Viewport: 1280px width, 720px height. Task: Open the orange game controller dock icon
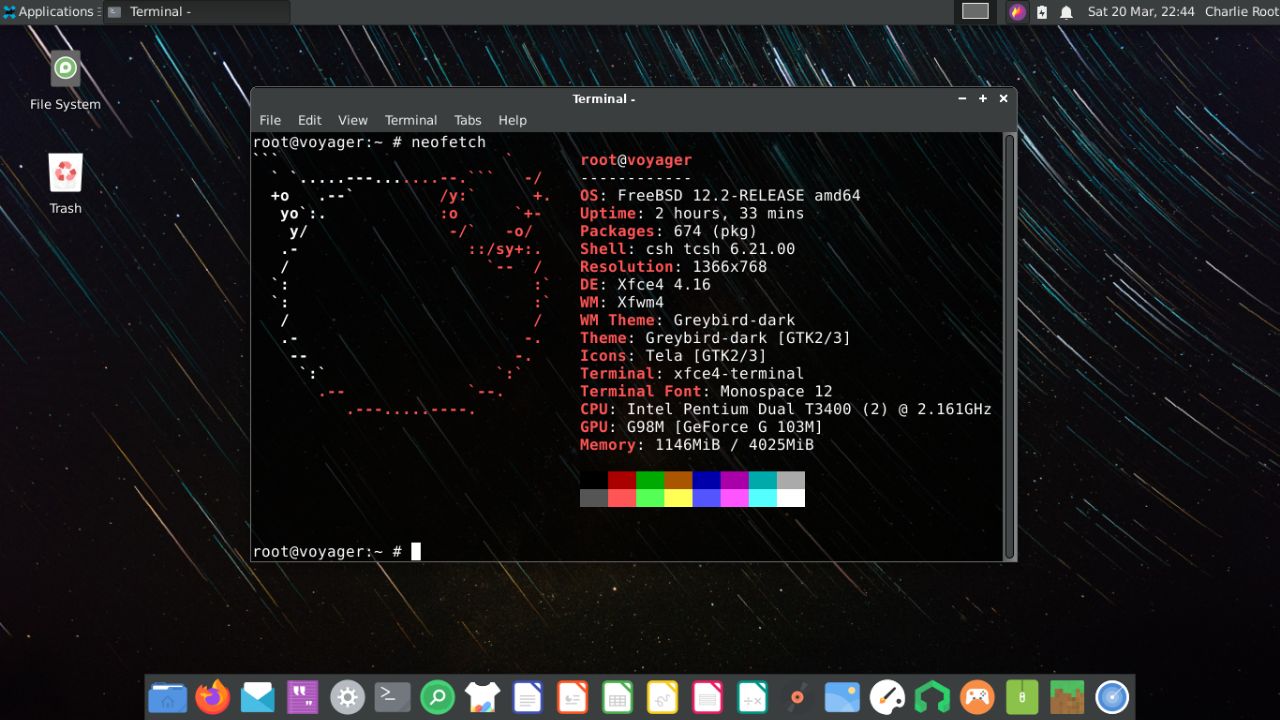978,697
